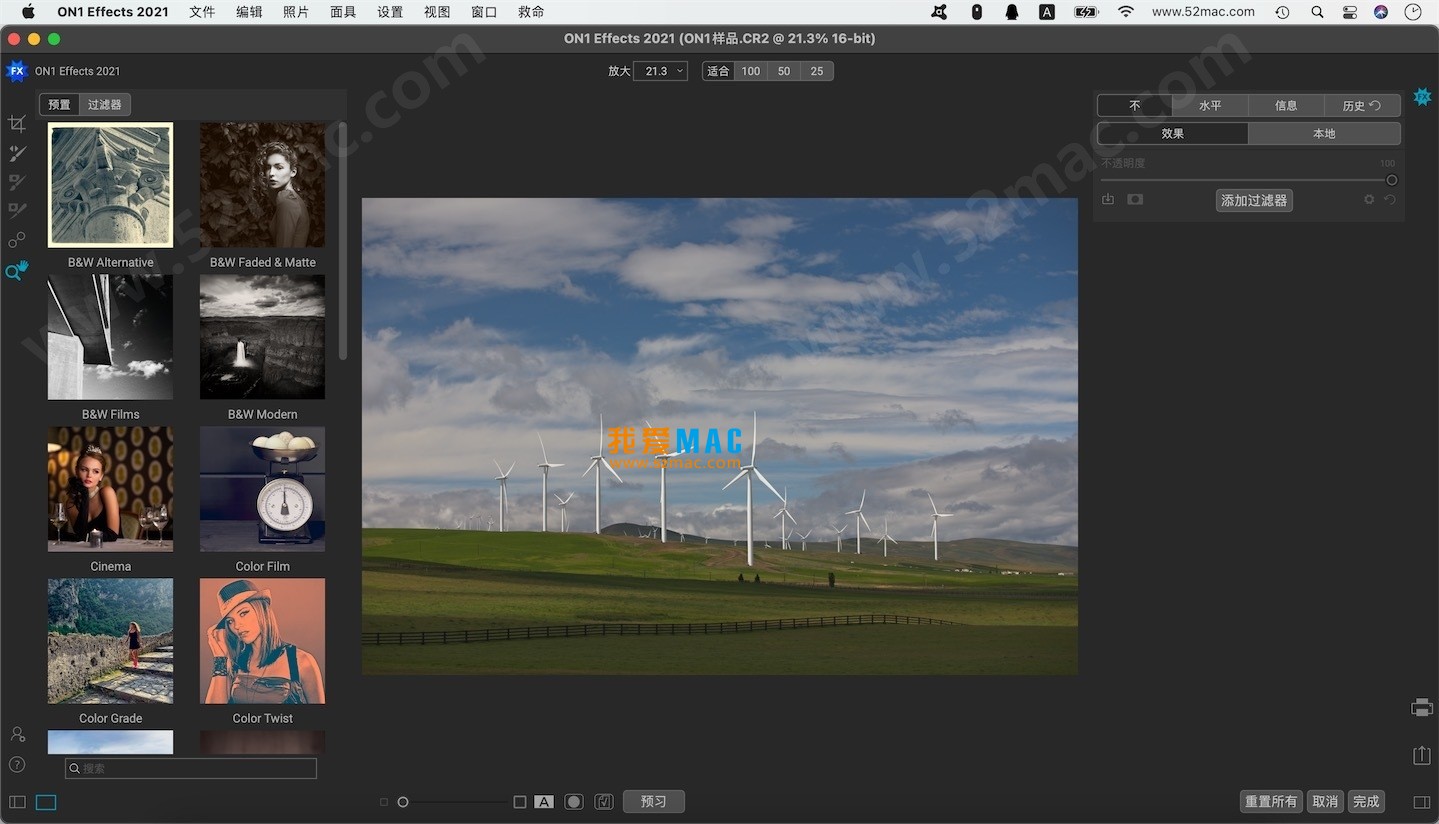This screenshot has width=1439, height=824.
Task: Select the Retouch/clone tool with two circles
Action: pos(17,240)
